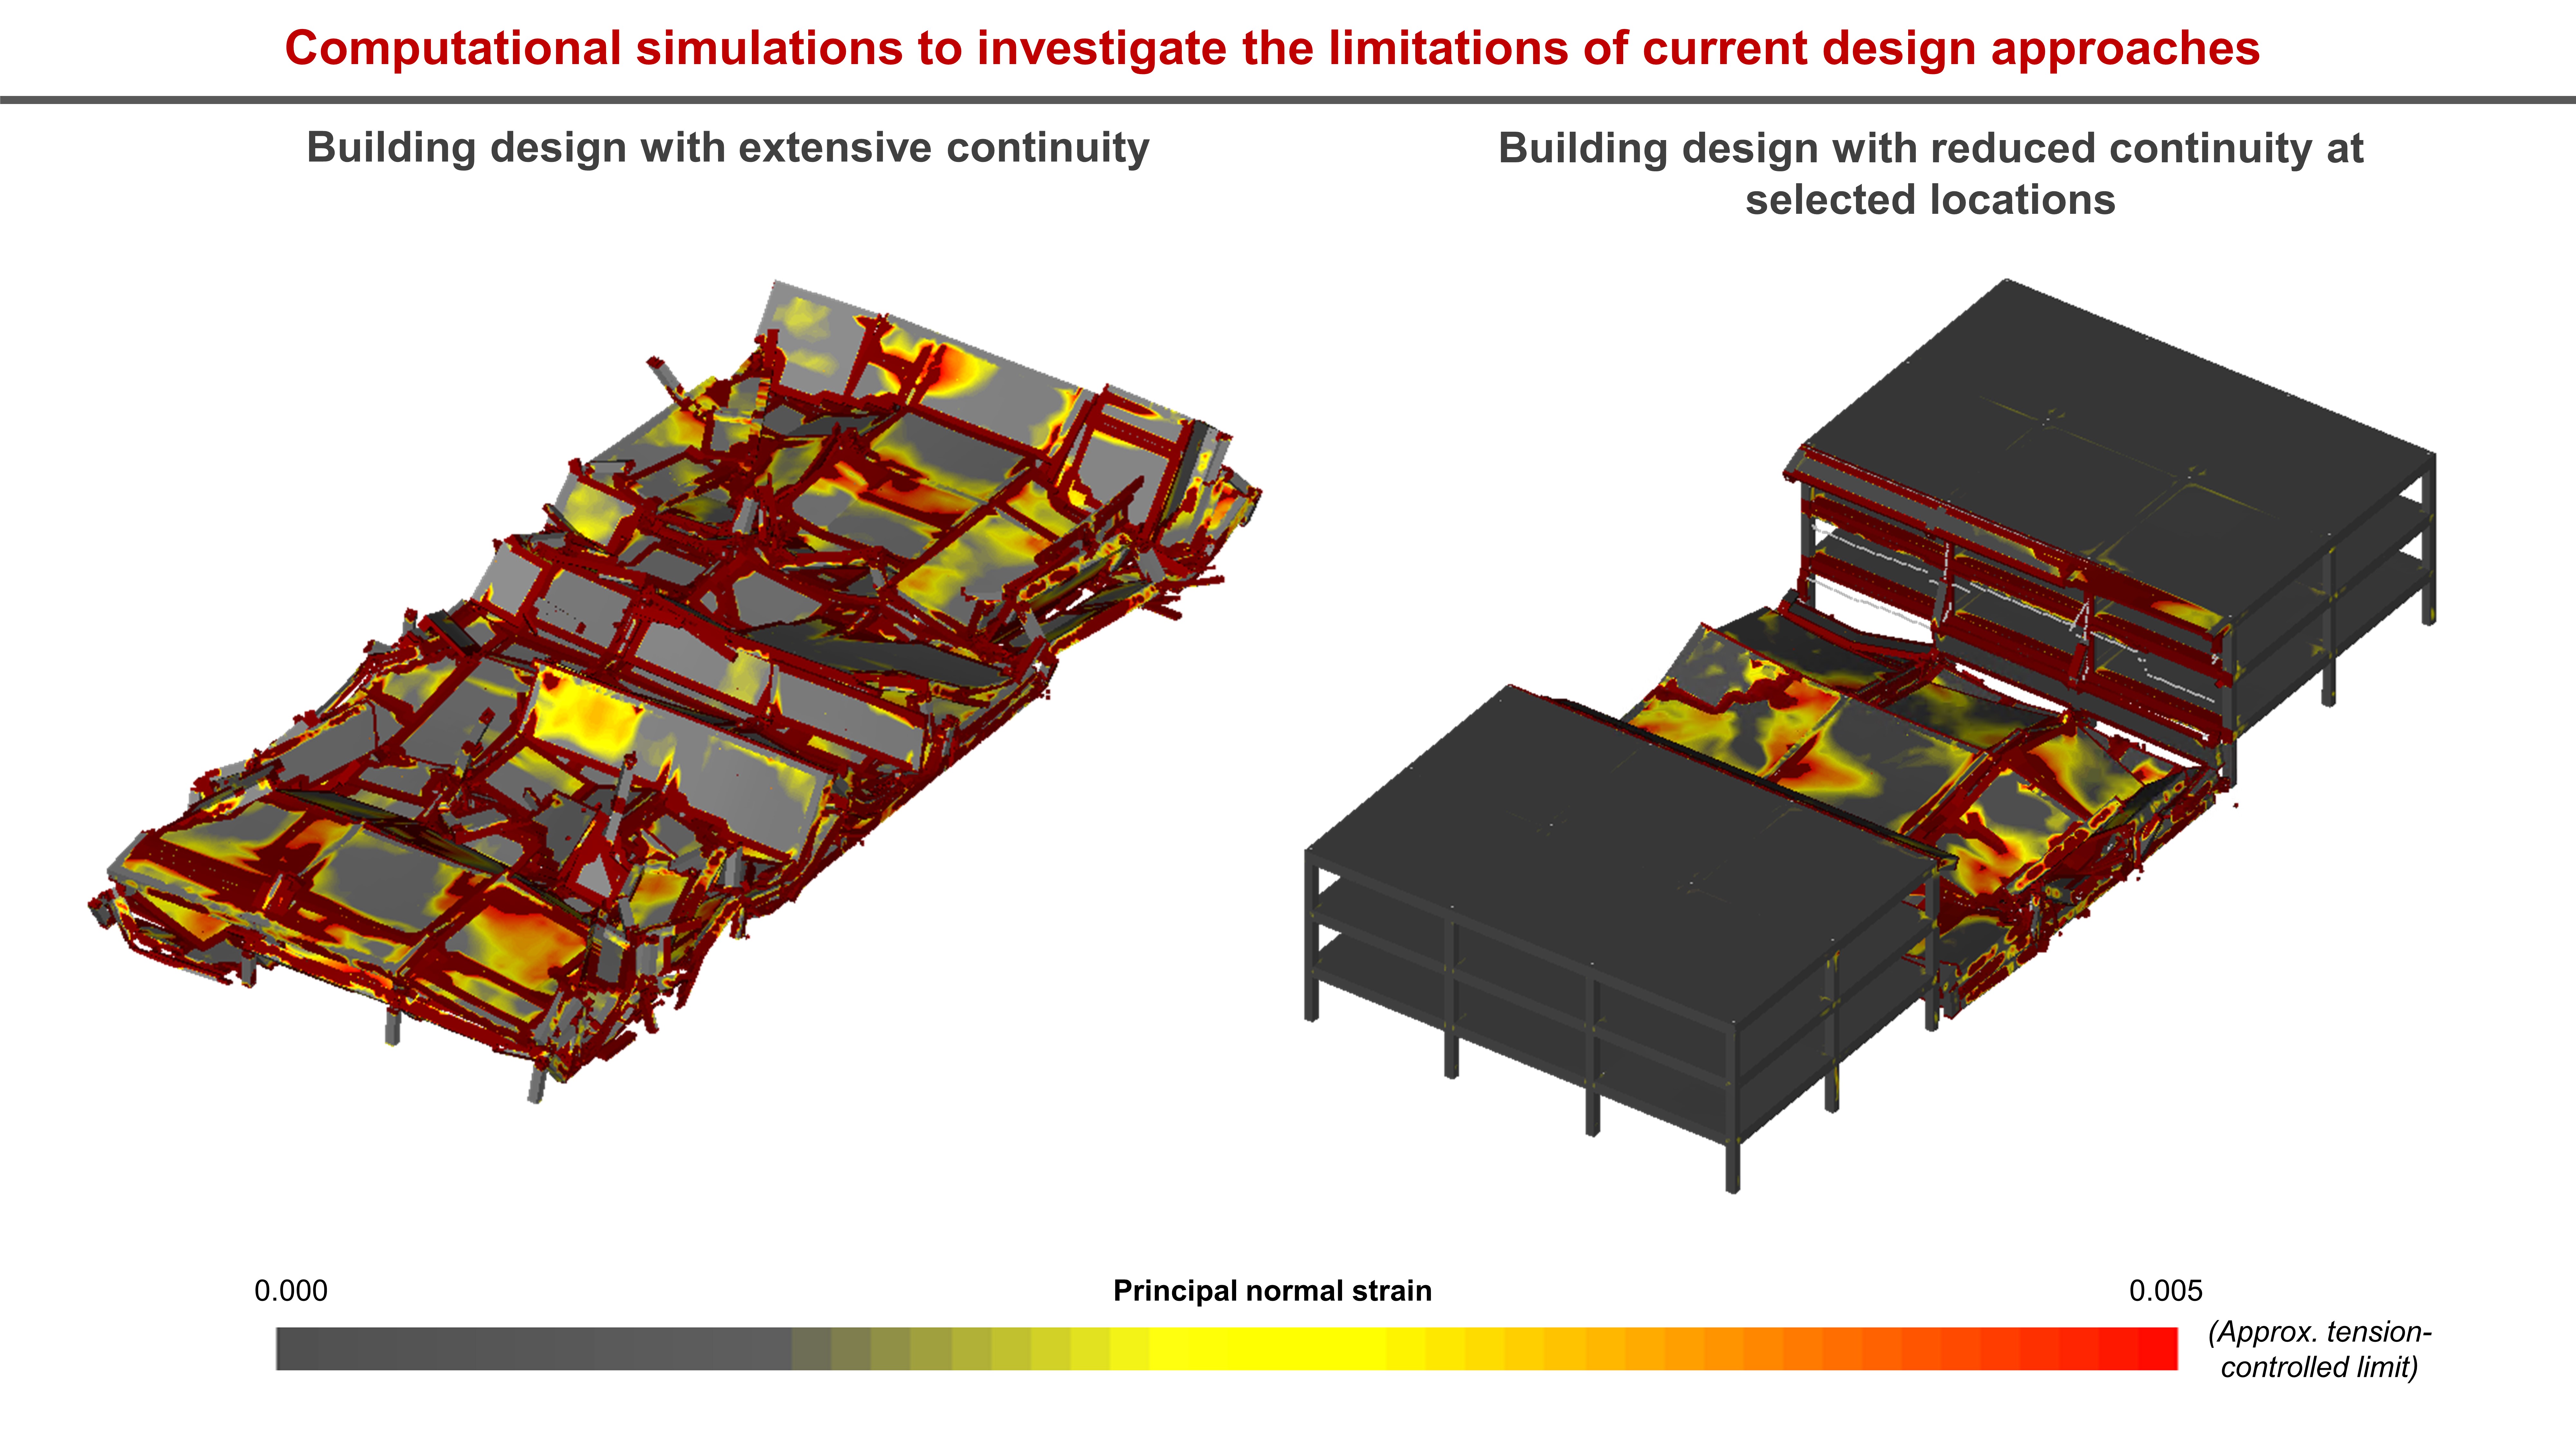Click the collapsed building model on left
The image size is (2576, 1449).
680,690
